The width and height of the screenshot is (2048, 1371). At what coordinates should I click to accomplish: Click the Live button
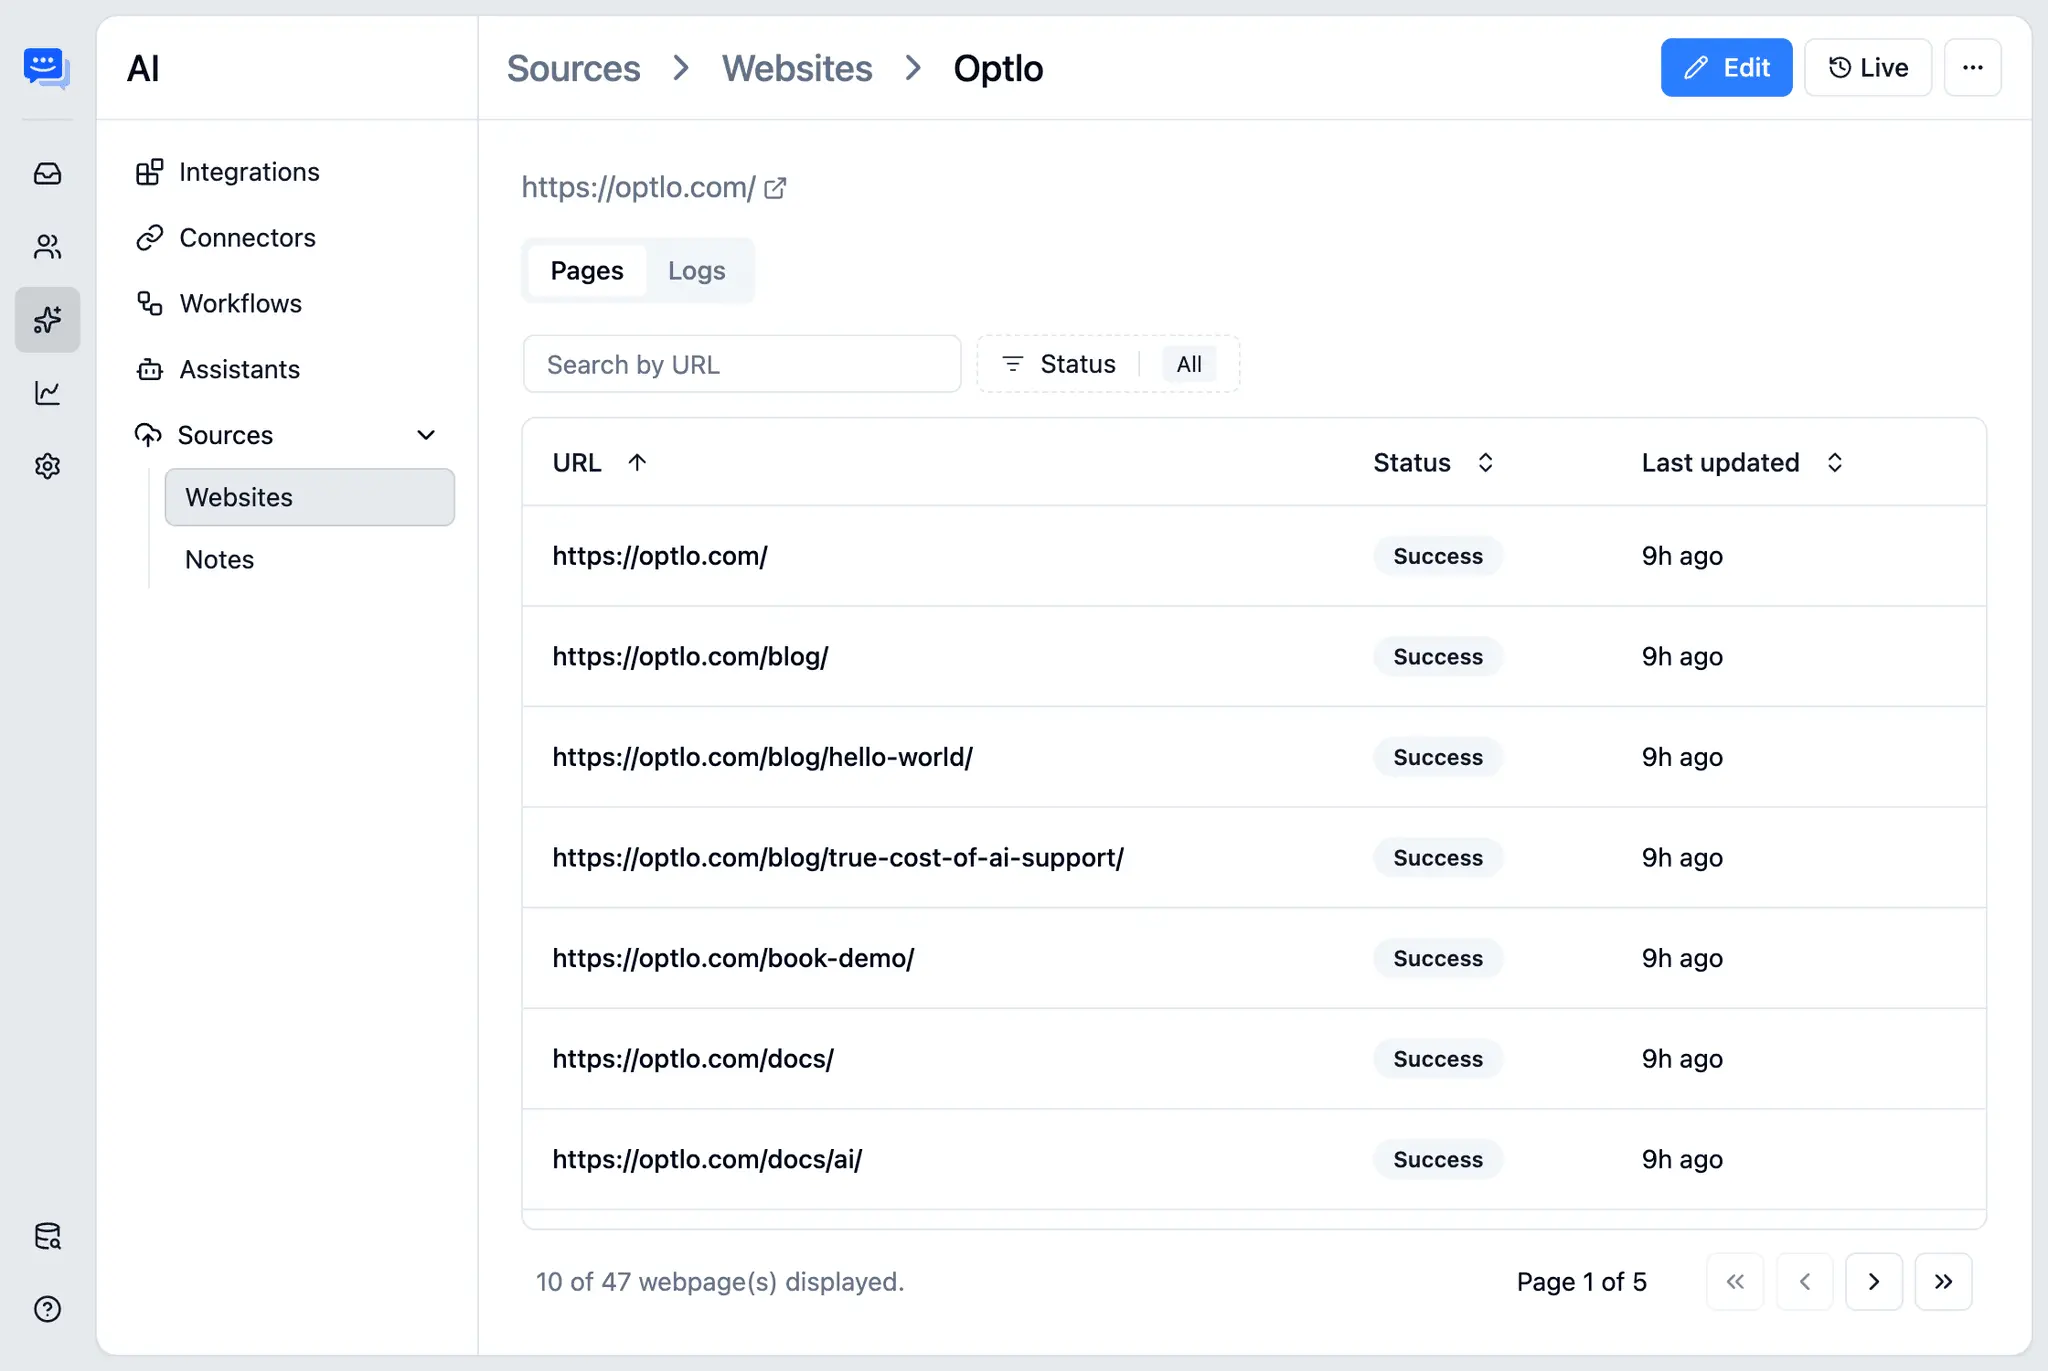pos(1867,68)
